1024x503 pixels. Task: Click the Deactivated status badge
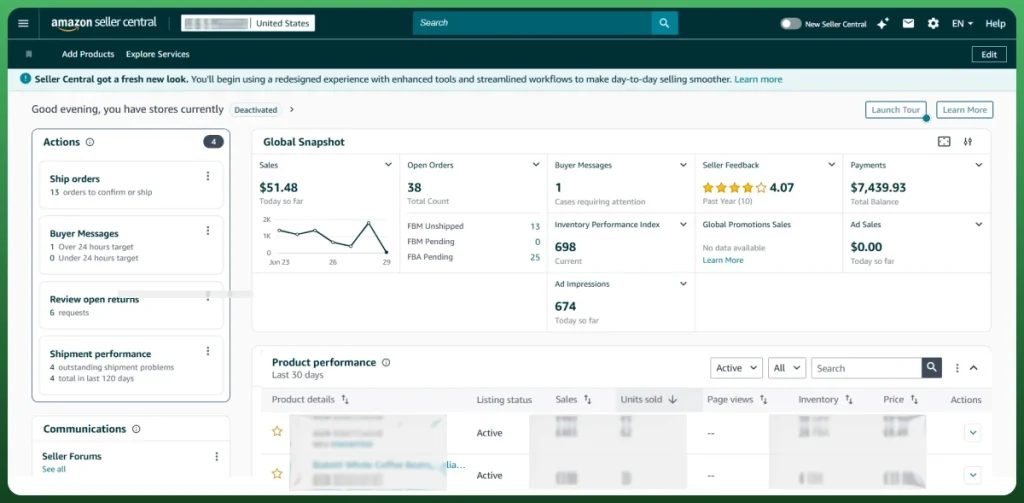click(255, 110)
